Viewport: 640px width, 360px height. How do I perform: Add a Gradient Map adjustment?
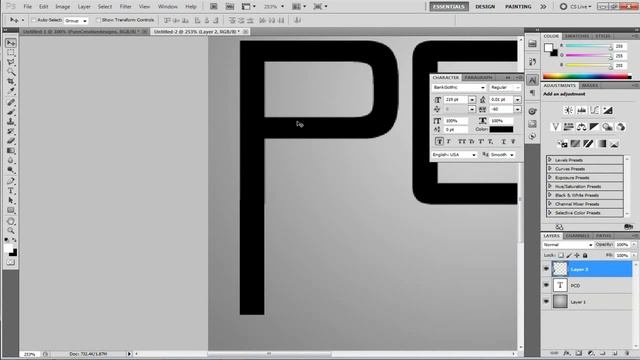pos(602,144)
